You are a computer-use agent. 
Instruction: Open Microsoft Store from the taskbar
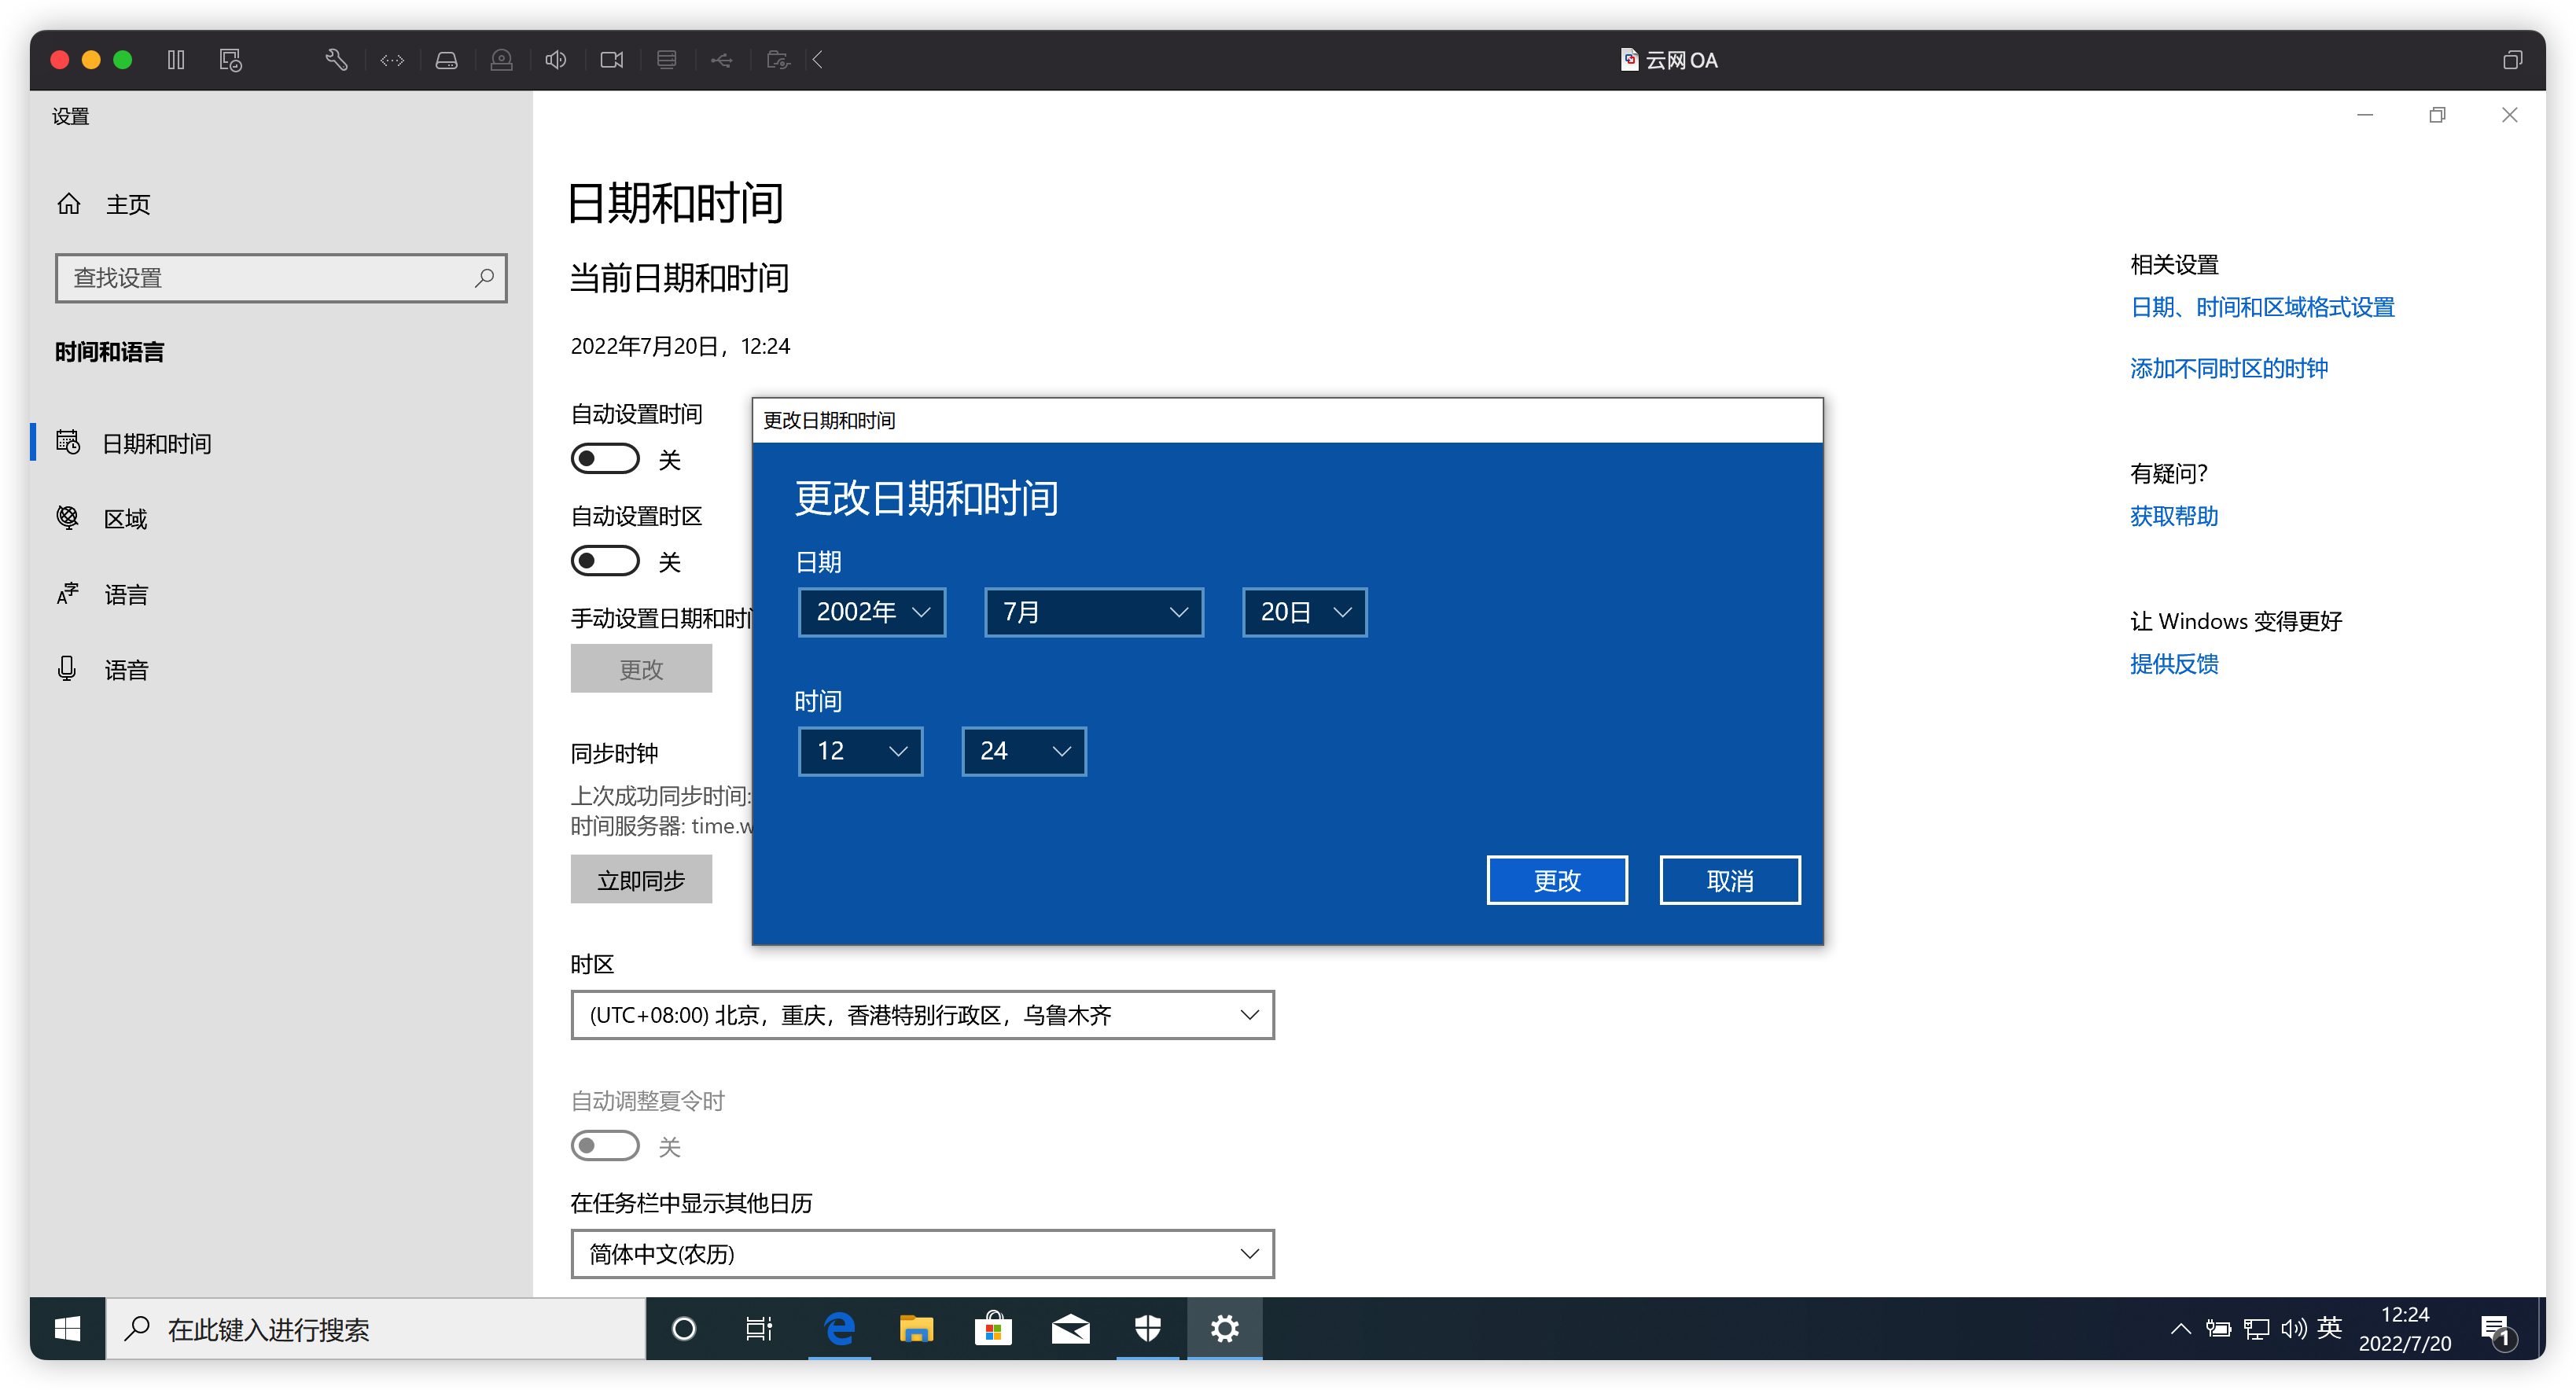pyautogui.click(x=993, y=1328)
